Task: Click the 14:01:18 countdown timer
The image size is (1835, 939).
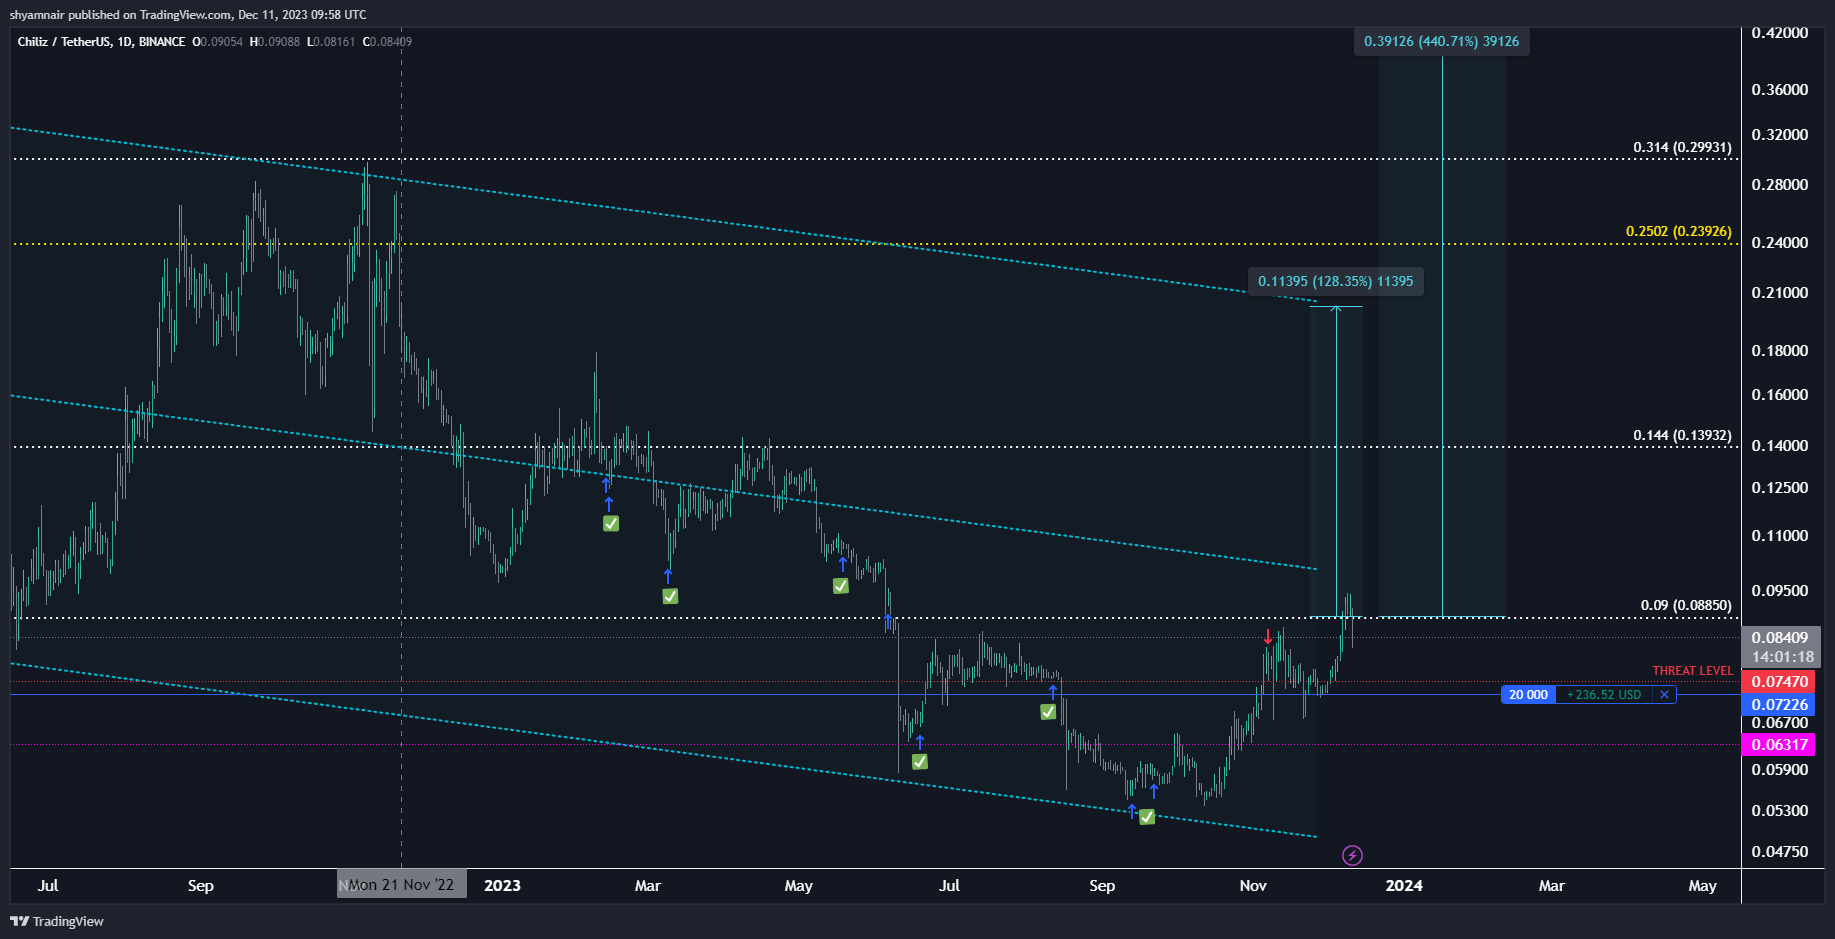Action: (1782, 657)
